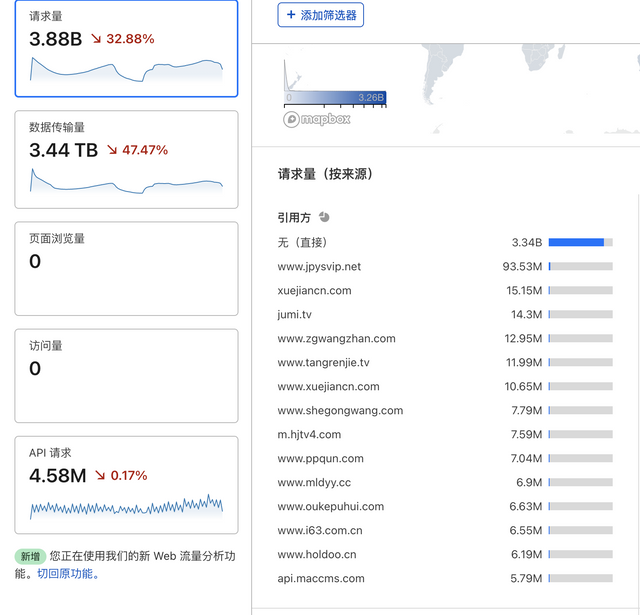Select the www.jpysvip.net referrer entry
This screenshot has height=615, width=640.
(319, 266)
